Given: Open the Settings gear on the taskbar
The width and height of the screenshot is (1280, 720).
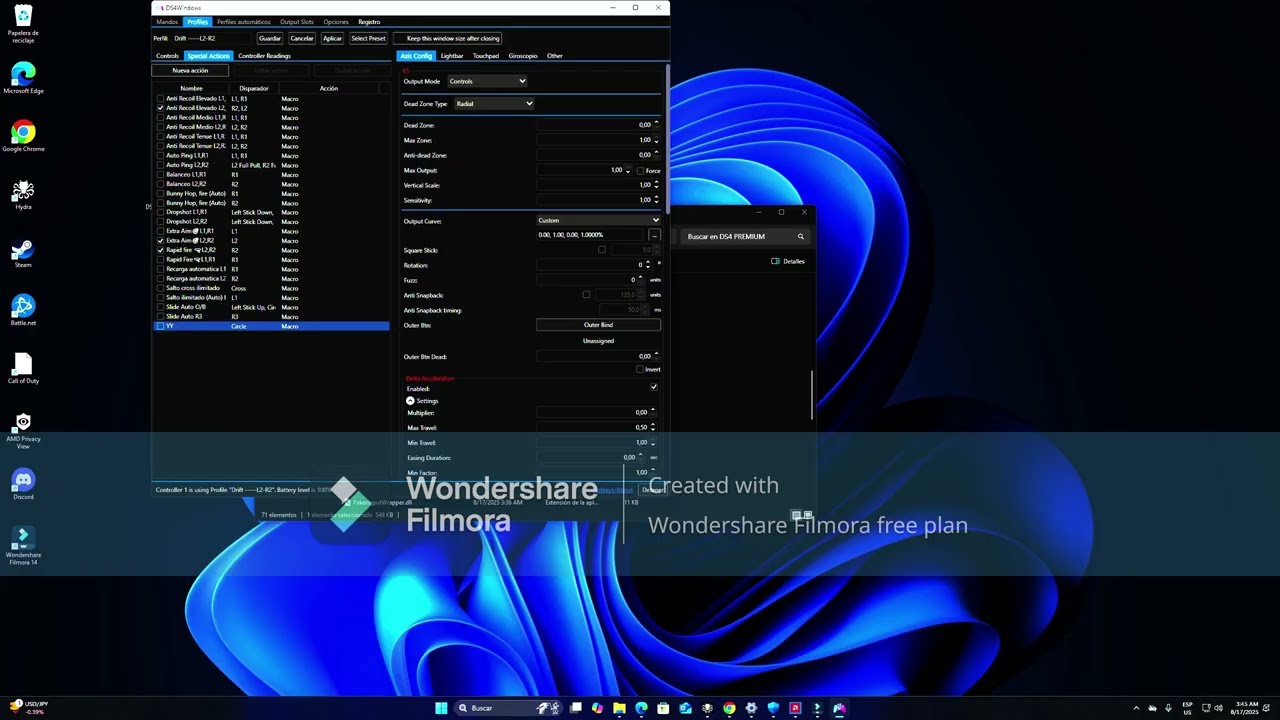Looking at the screenshot, I should coord(751,708).
